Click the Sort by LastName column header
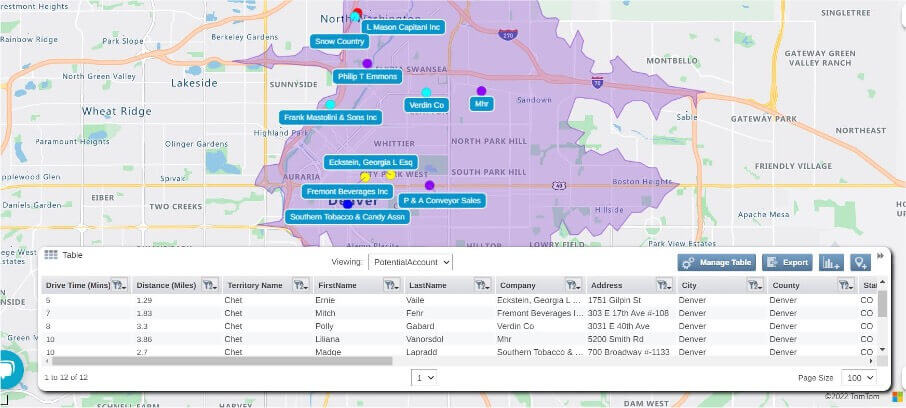The image size is (906, 408). coord(428,285)
